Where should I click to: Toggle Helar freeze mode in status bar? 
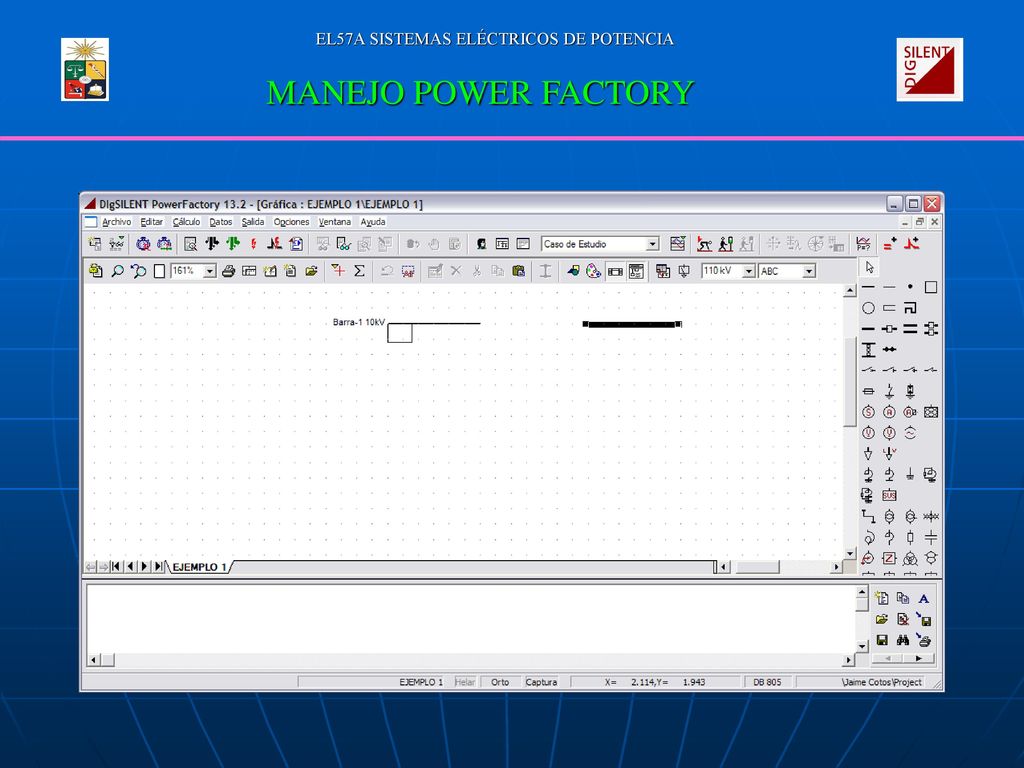pyautogui.click(x=464, y=682)
